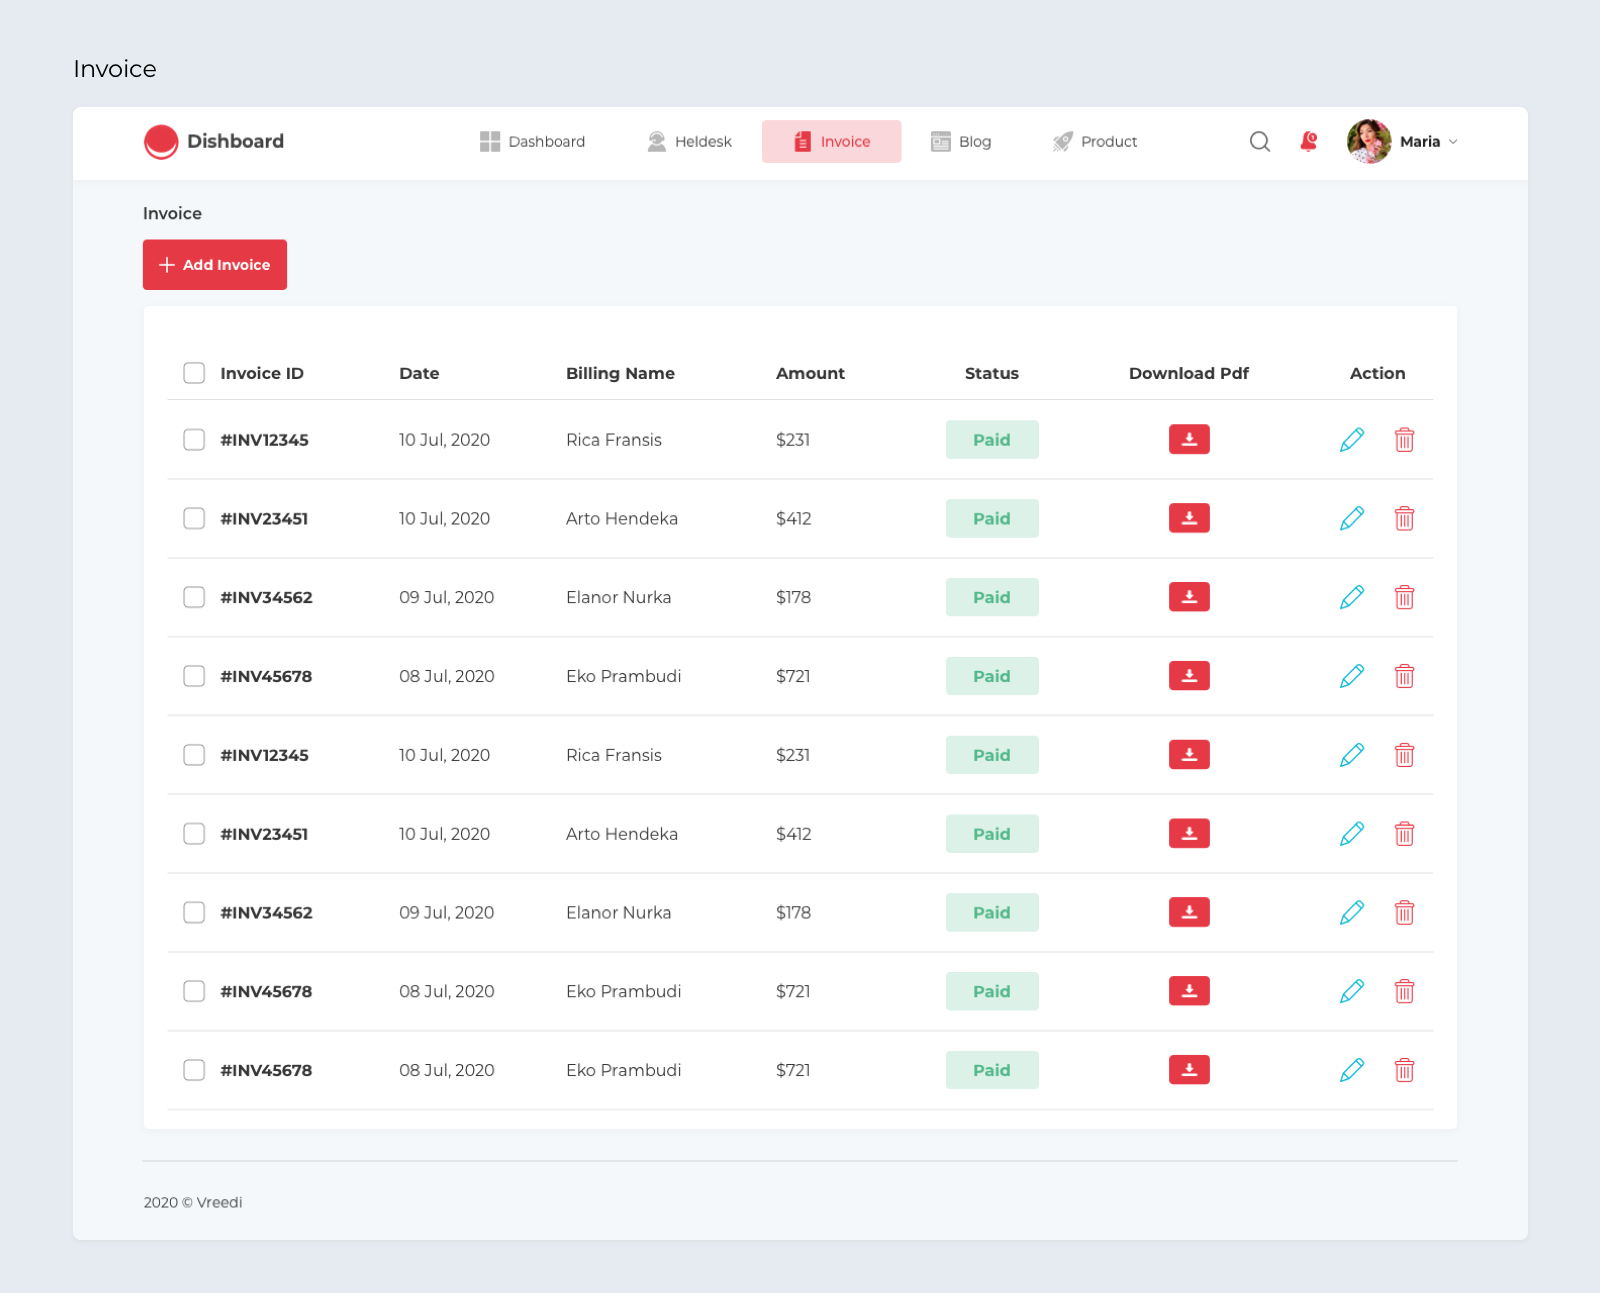Open the notification bell
This screenshot has width=1600, height=1293.
(x=1308, y=141)
